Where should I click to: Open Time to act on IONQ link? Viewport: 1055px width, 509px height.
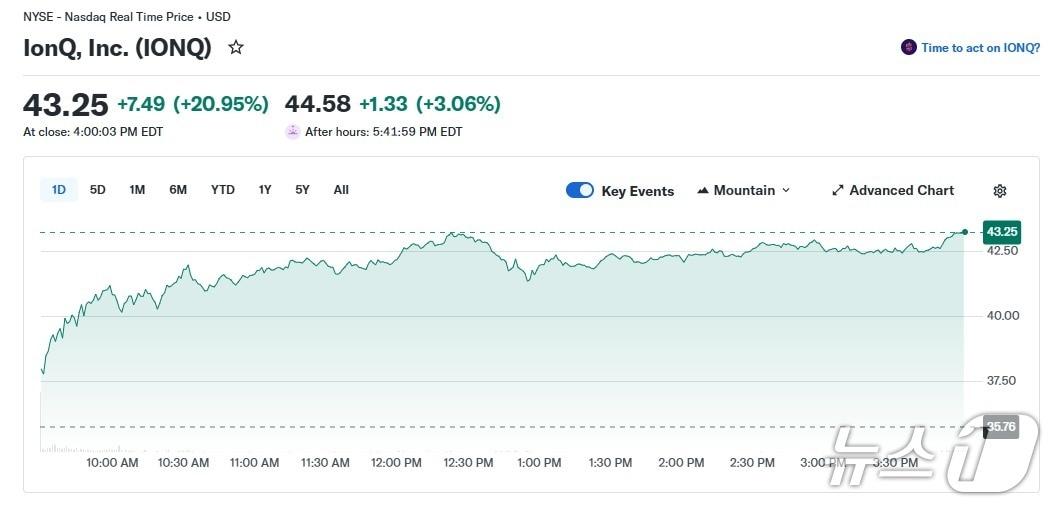(980, 47)
